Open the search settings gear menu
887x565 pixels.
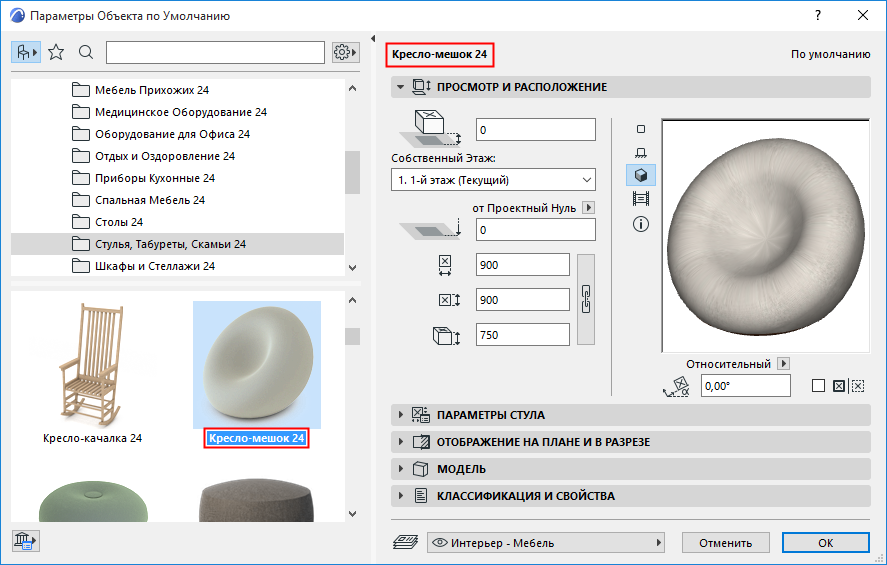click(345, 53)
